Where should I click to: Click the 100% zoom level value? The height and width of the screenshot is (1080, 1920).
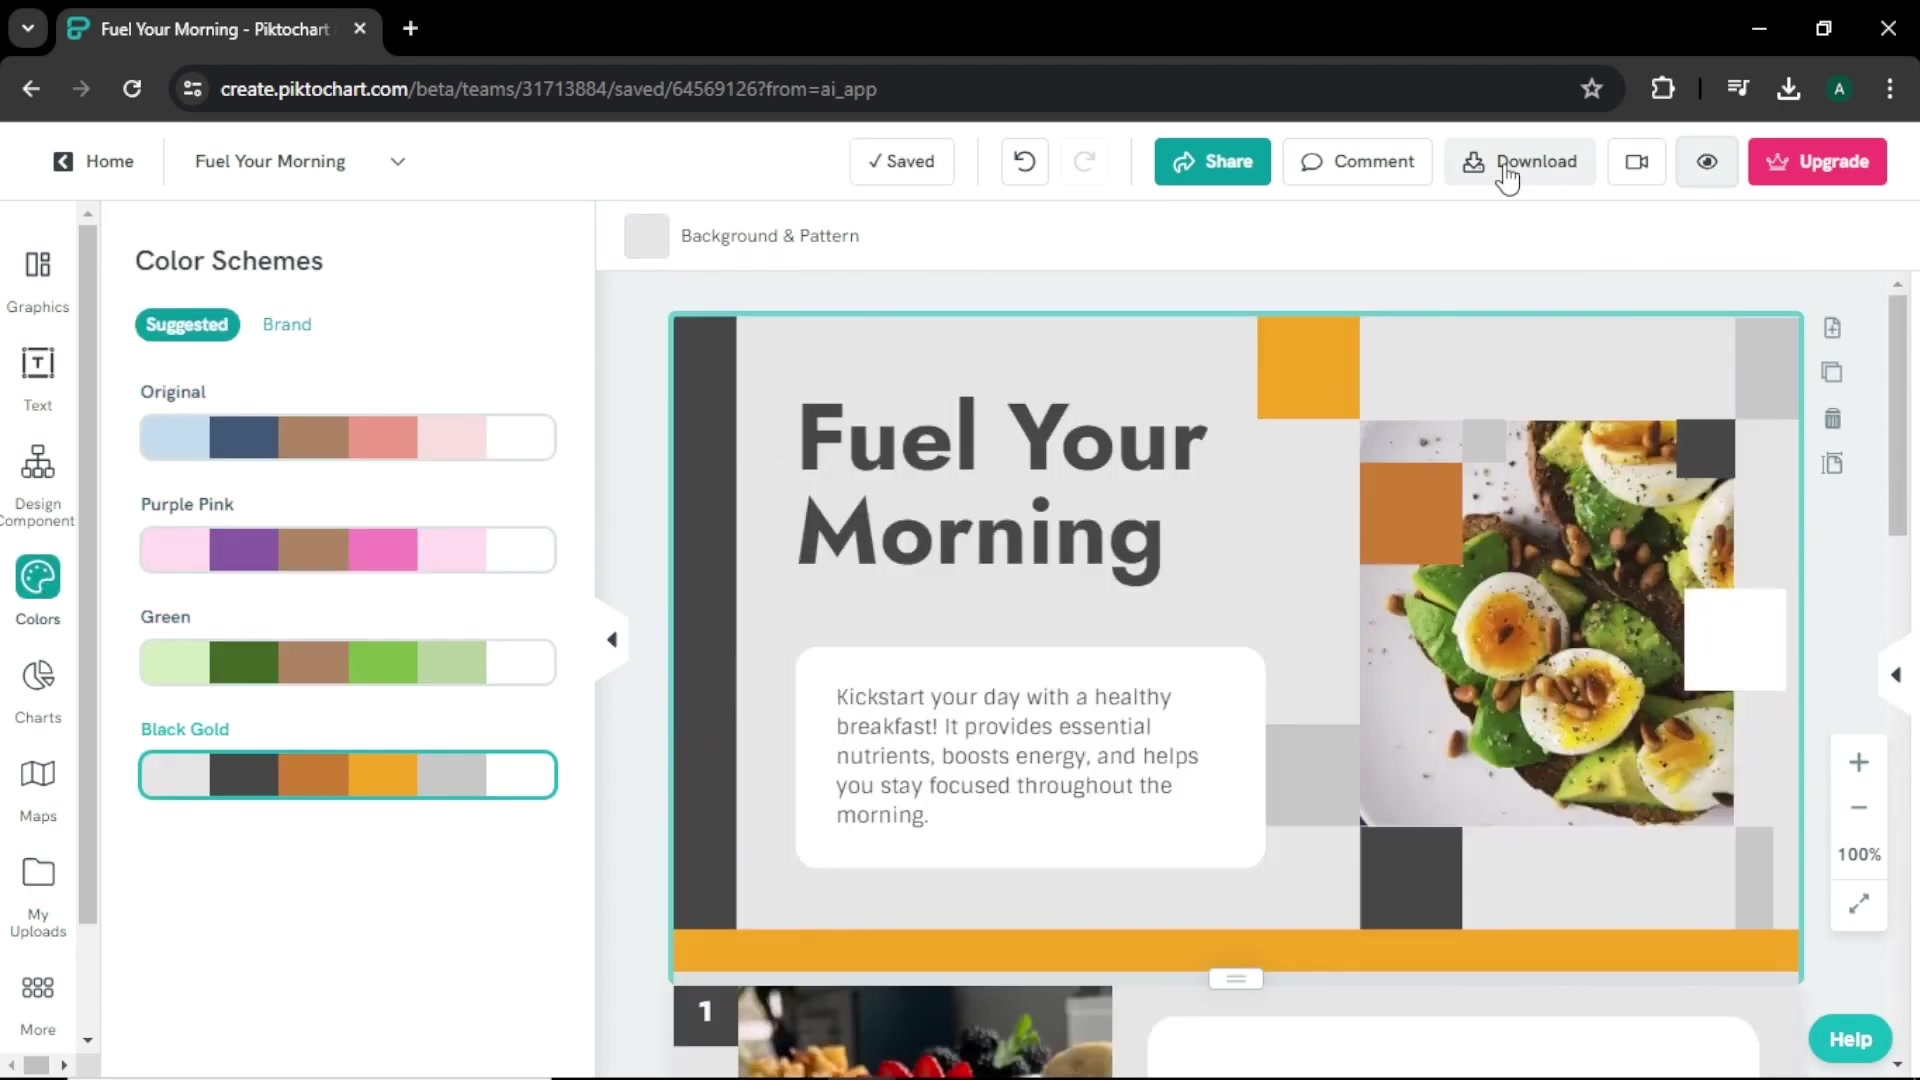coord(1859,854)
